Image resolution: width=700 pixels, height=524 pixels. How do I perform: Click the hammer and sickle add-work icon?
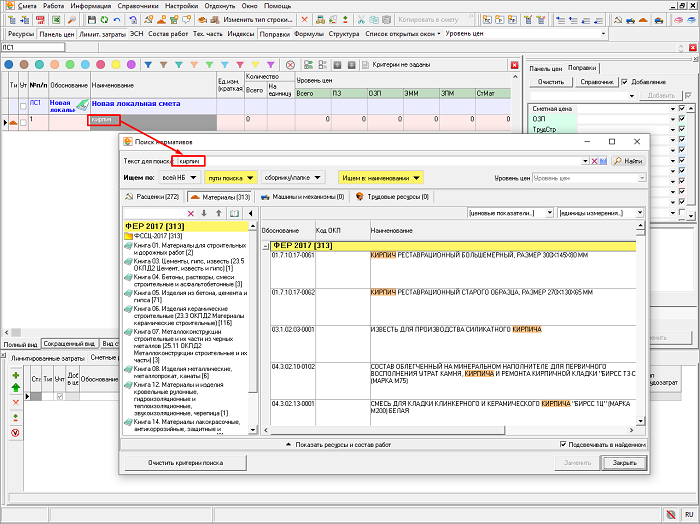click(149, 20)
